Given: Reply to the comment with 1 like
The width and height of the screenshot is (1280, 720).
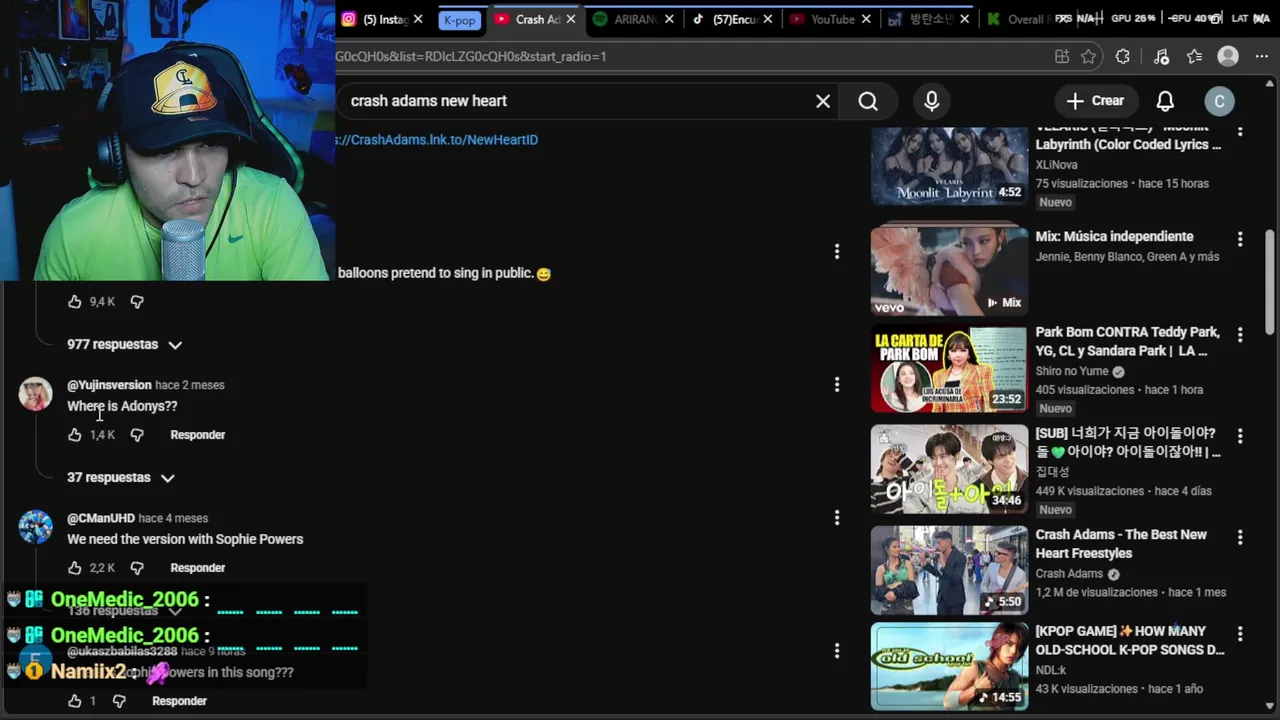Looking at the screenshot, I should [x=180, y=701].
